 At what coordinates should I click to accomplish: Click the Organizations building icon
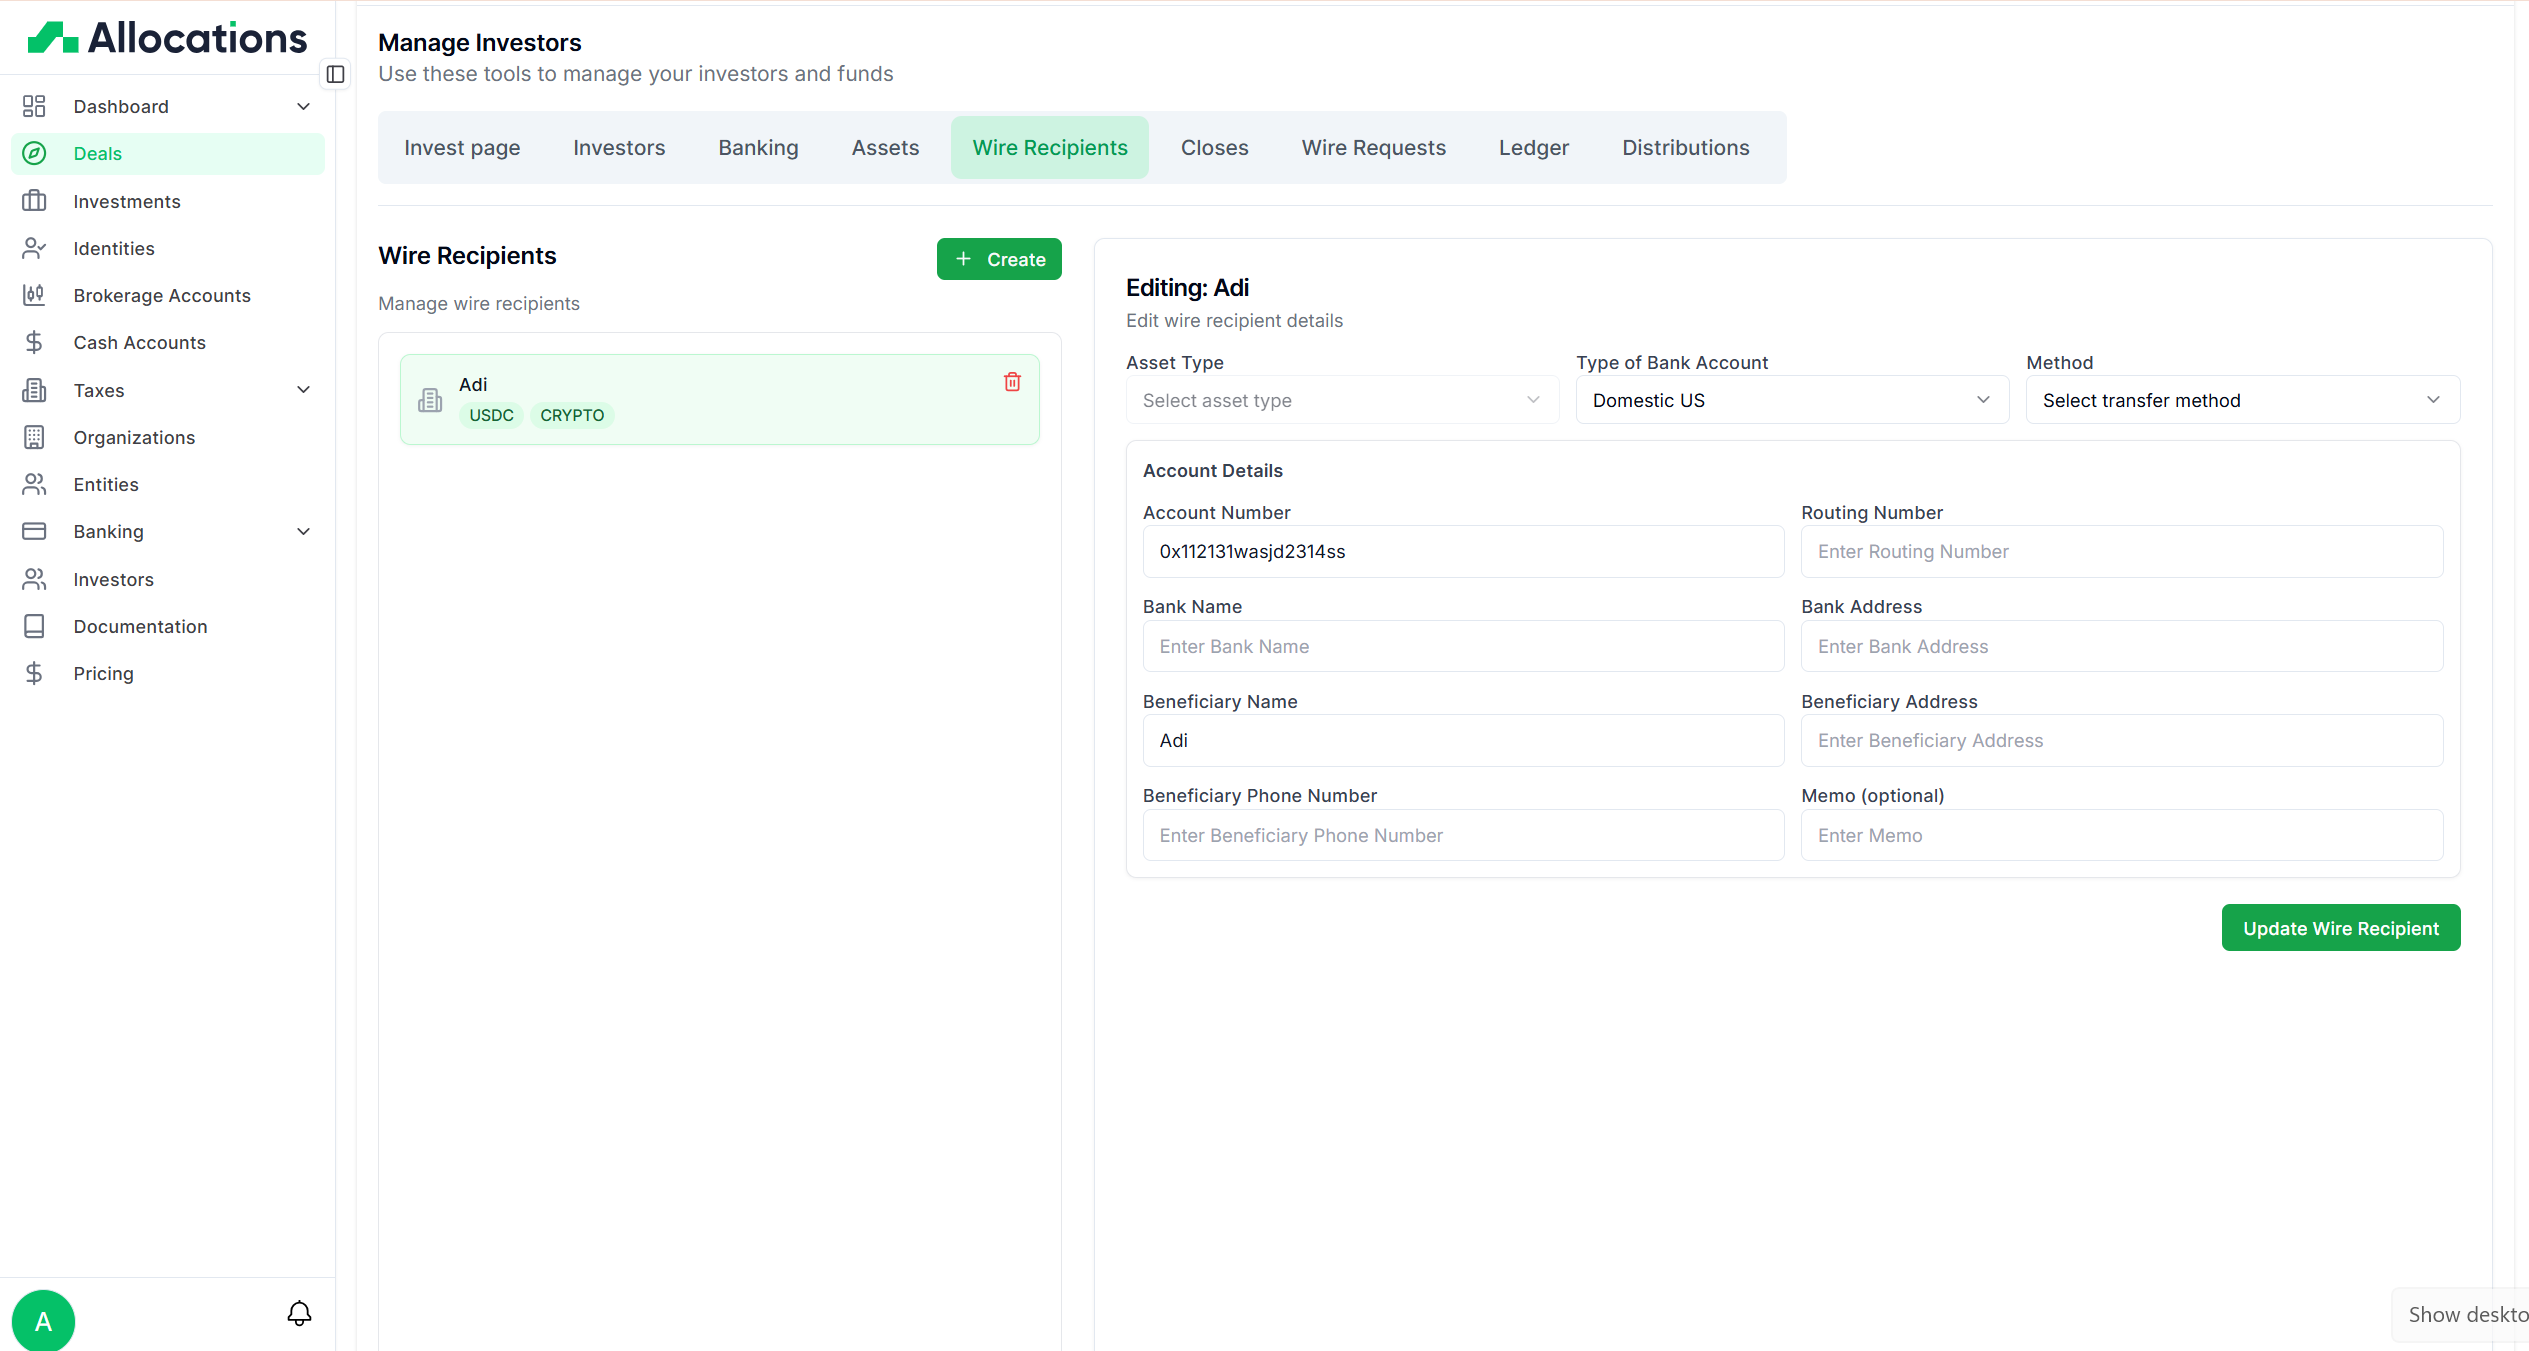pos(34,437)
